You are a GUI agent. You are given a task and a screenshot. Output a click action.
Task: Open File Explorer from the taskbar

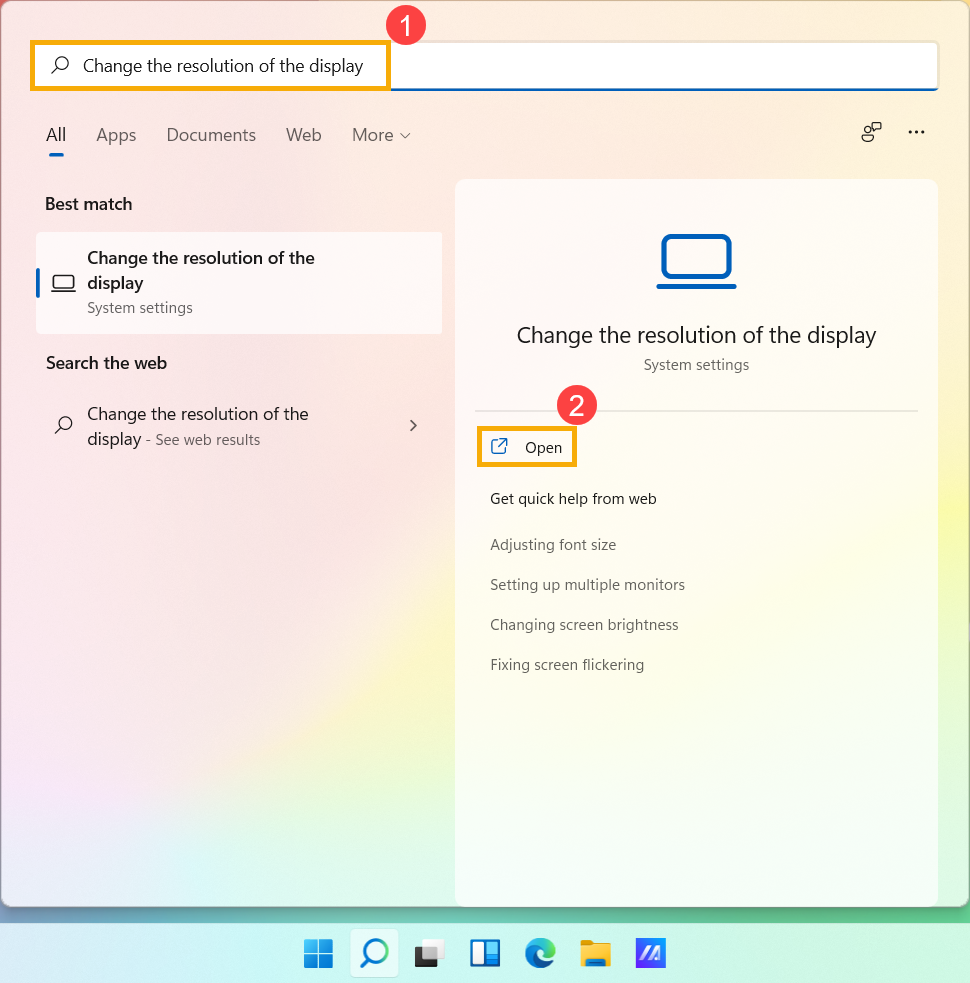(595, 953)
